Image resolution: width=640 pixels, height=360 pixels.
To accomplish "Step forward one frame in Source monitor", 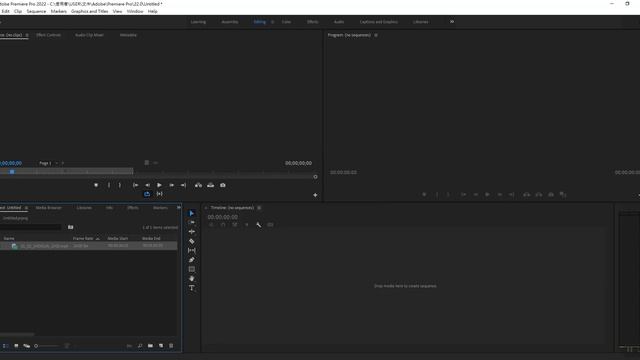I will click(171, 185).
